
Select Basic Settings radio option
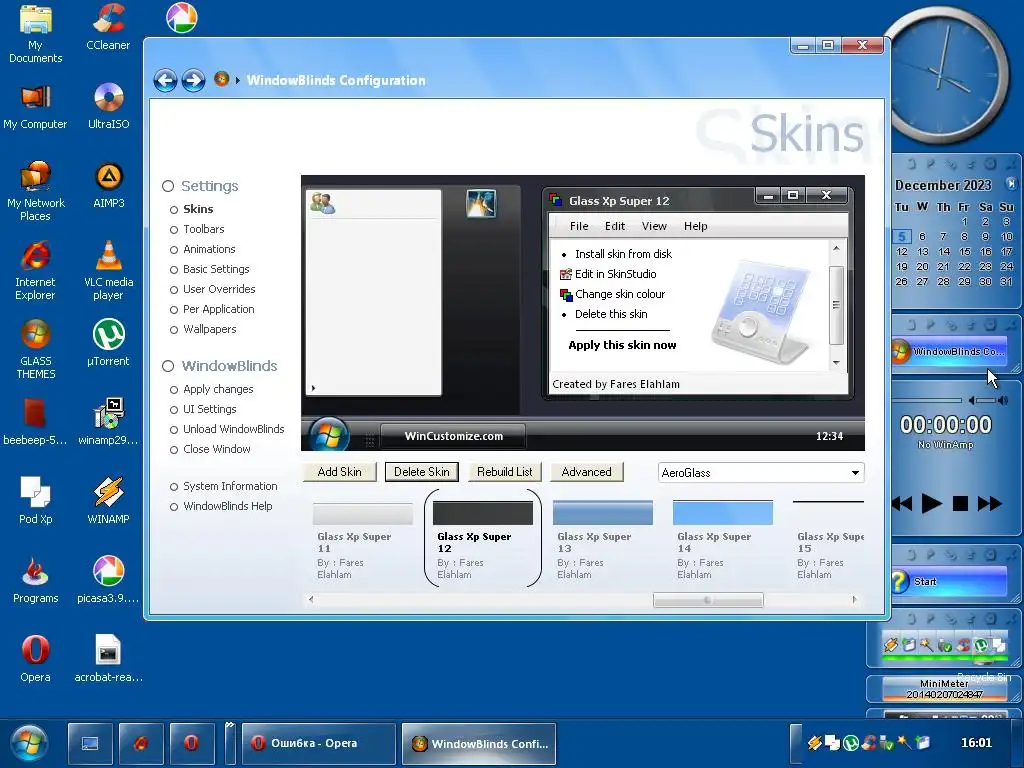pos(209,270)
